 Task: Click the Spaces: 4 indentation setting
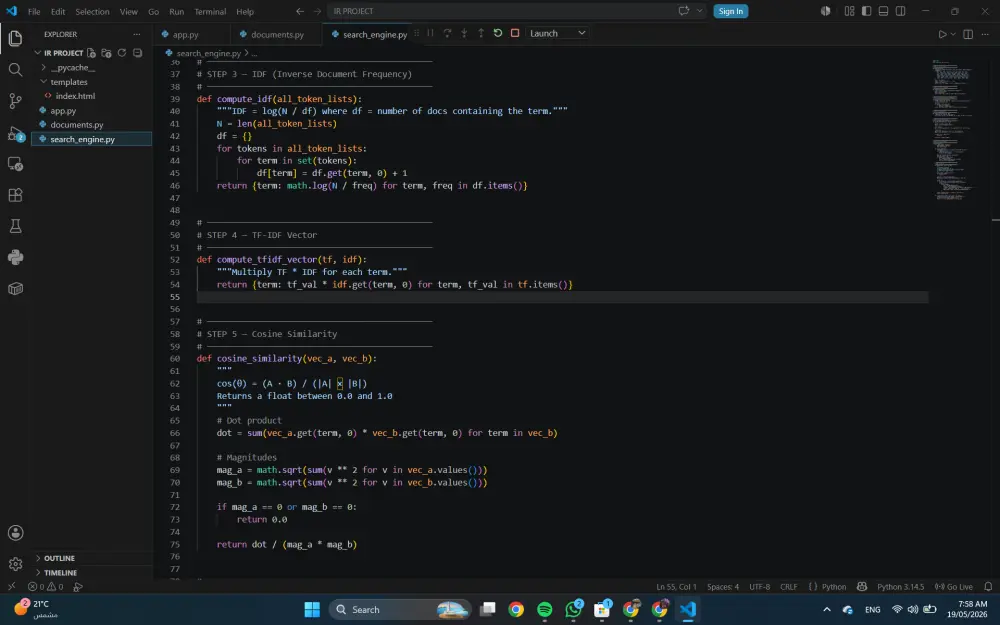point(723,587)
